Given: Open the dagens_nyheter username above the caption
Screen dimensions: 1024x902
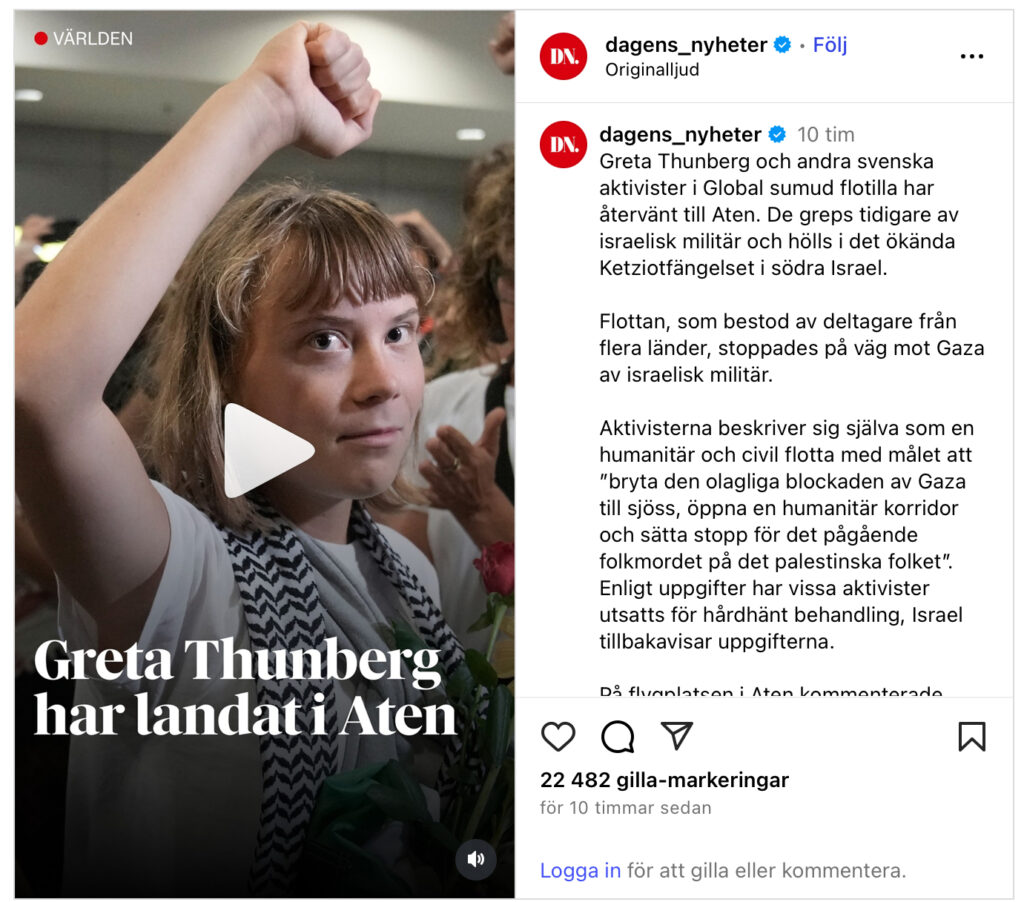Looking at the screenshot, I should (680, 135).
